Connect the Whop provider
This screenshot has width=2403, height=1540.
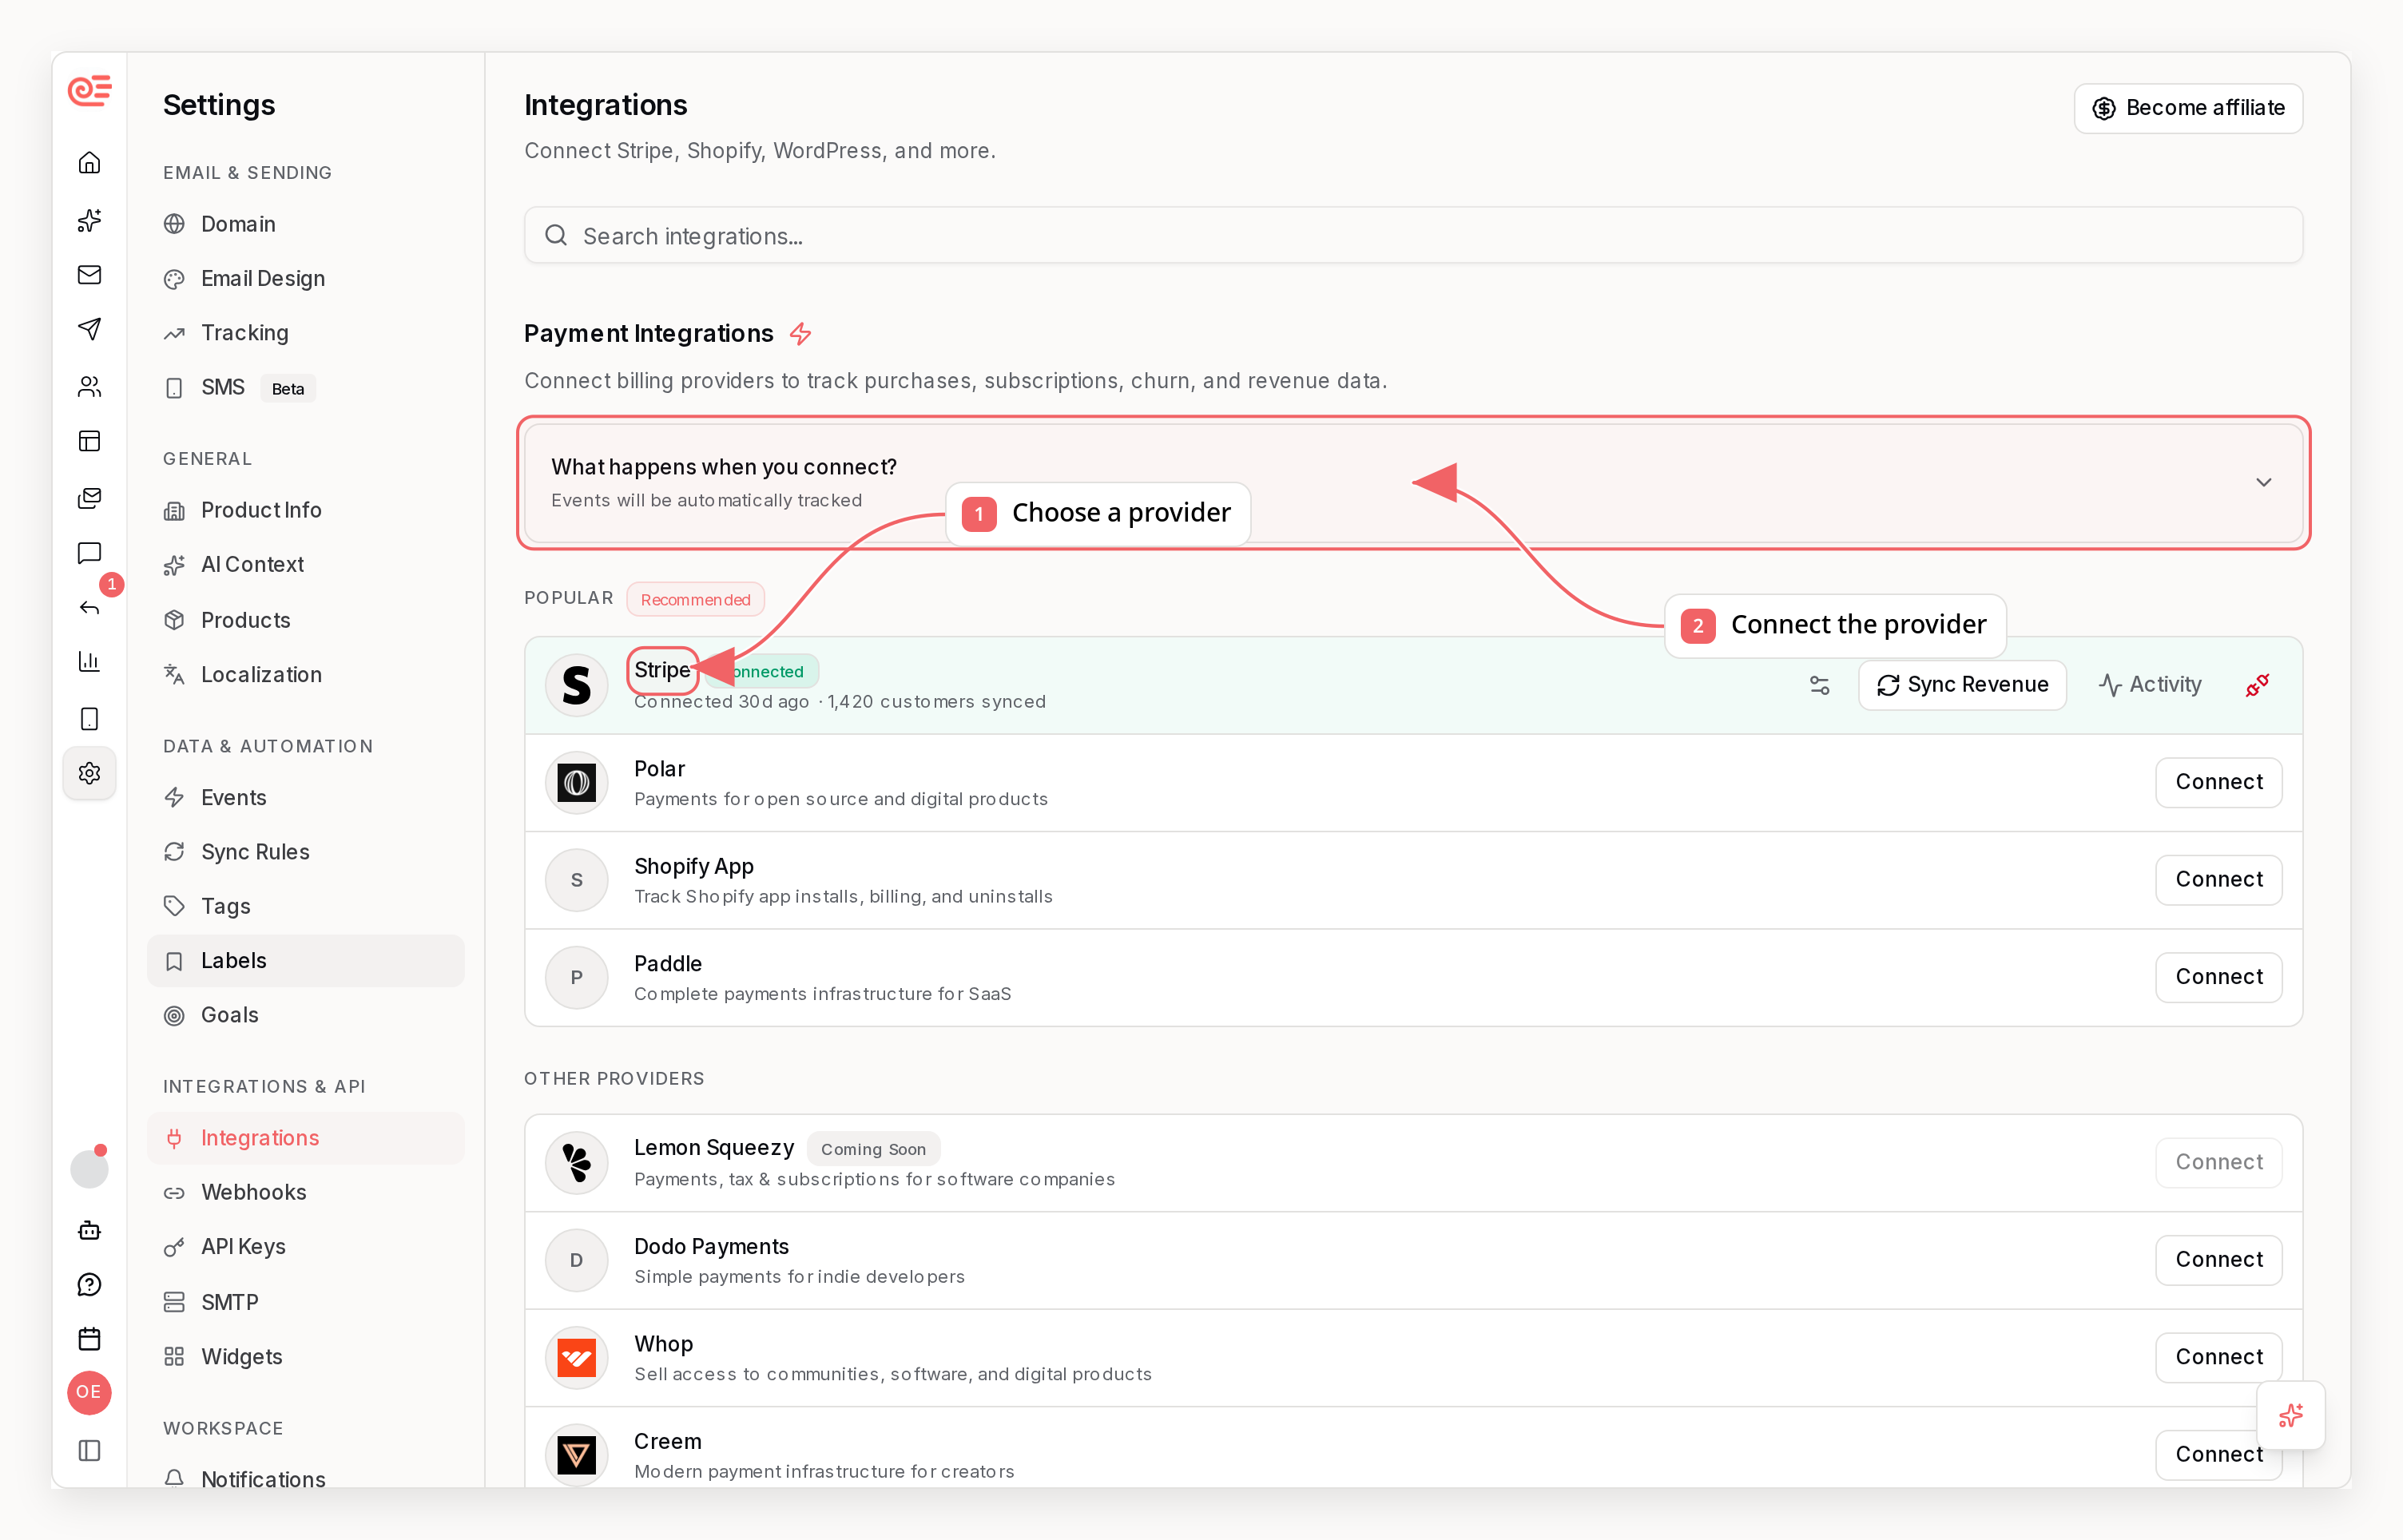(x=2218, y=1357)
